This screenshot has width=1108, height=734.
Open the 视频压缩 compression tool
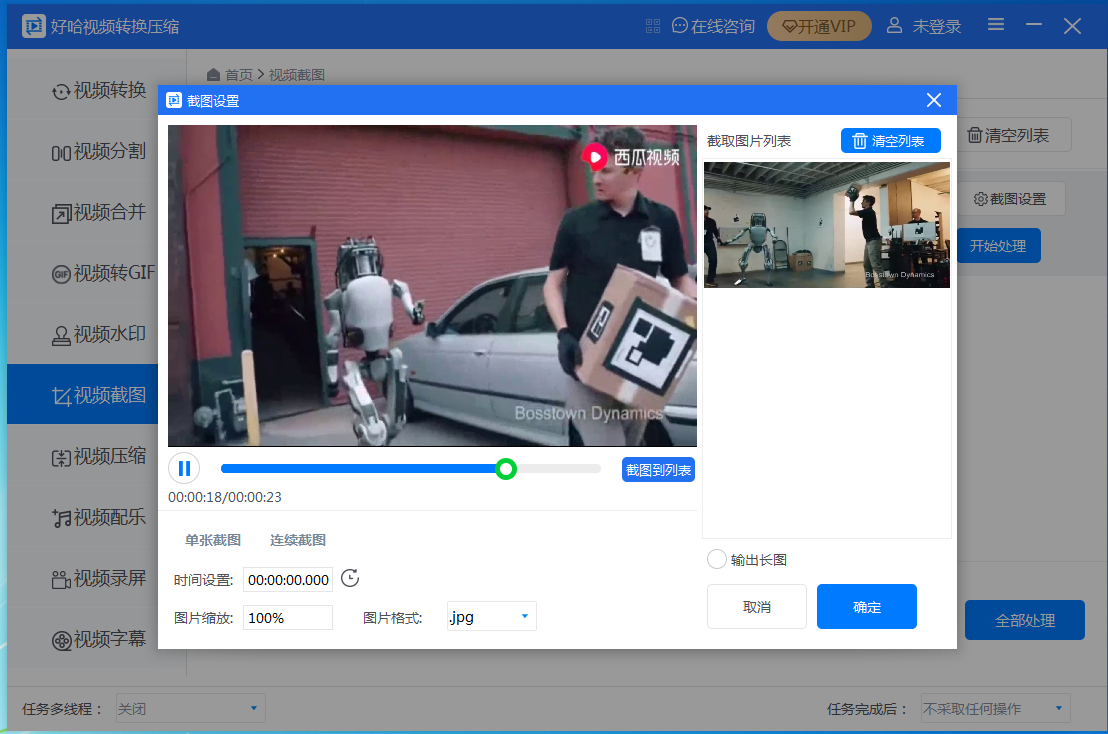(90, 456)
